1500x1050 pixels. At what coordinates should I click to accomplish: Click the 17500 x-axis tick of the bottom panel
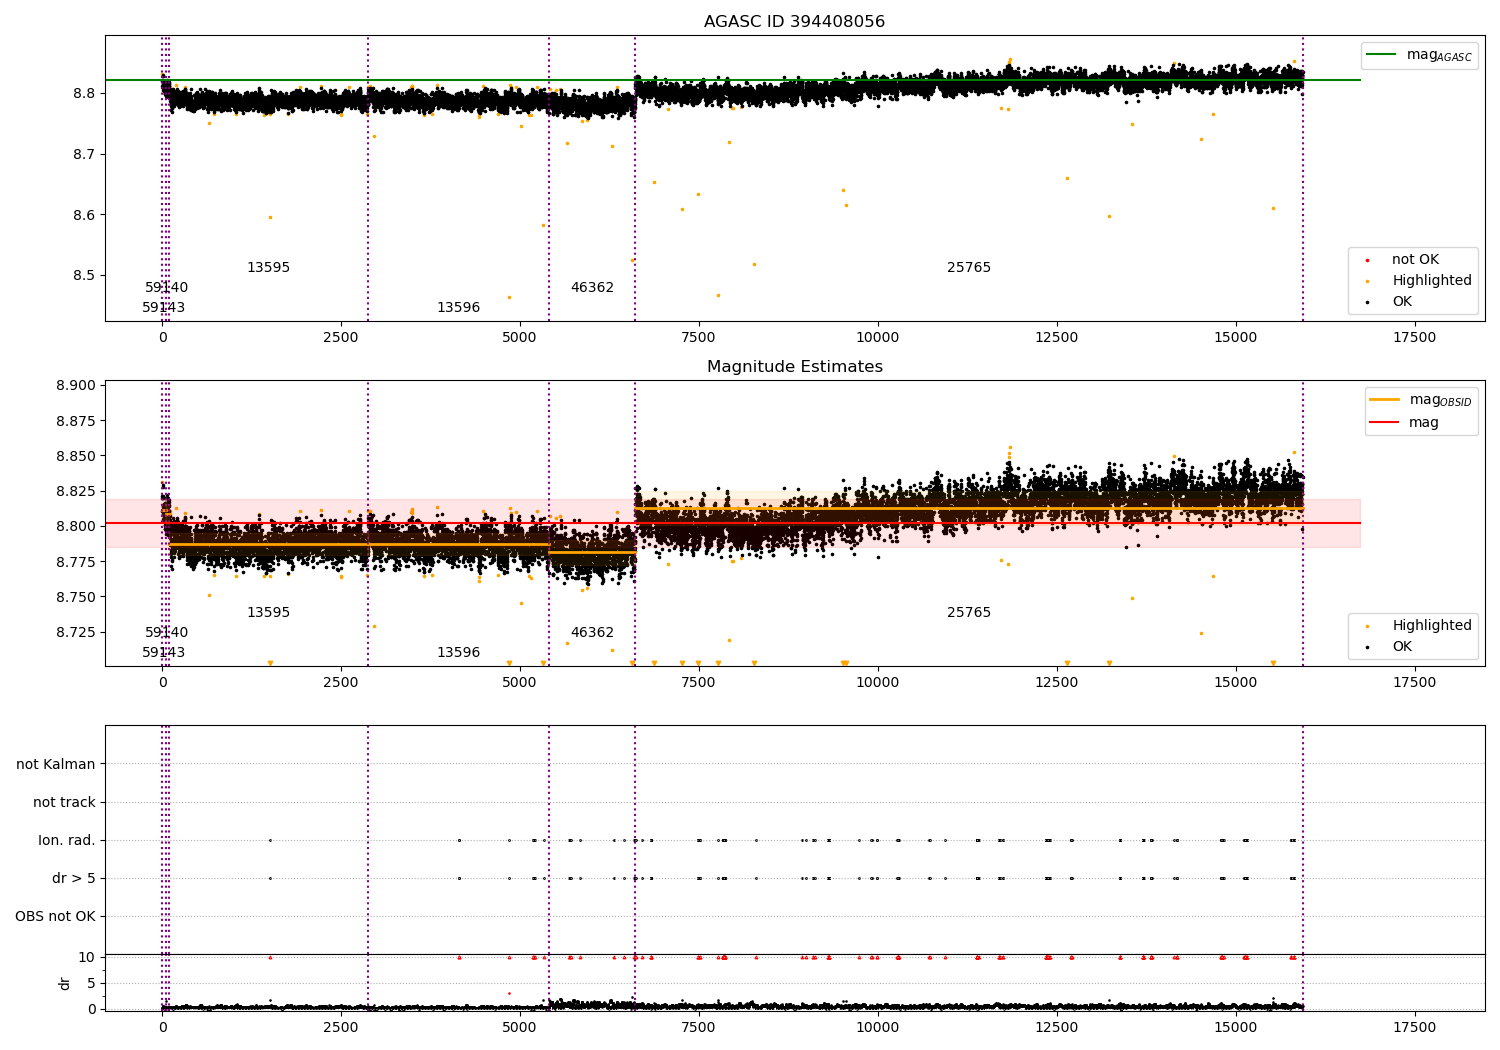pos(1414,1027)
